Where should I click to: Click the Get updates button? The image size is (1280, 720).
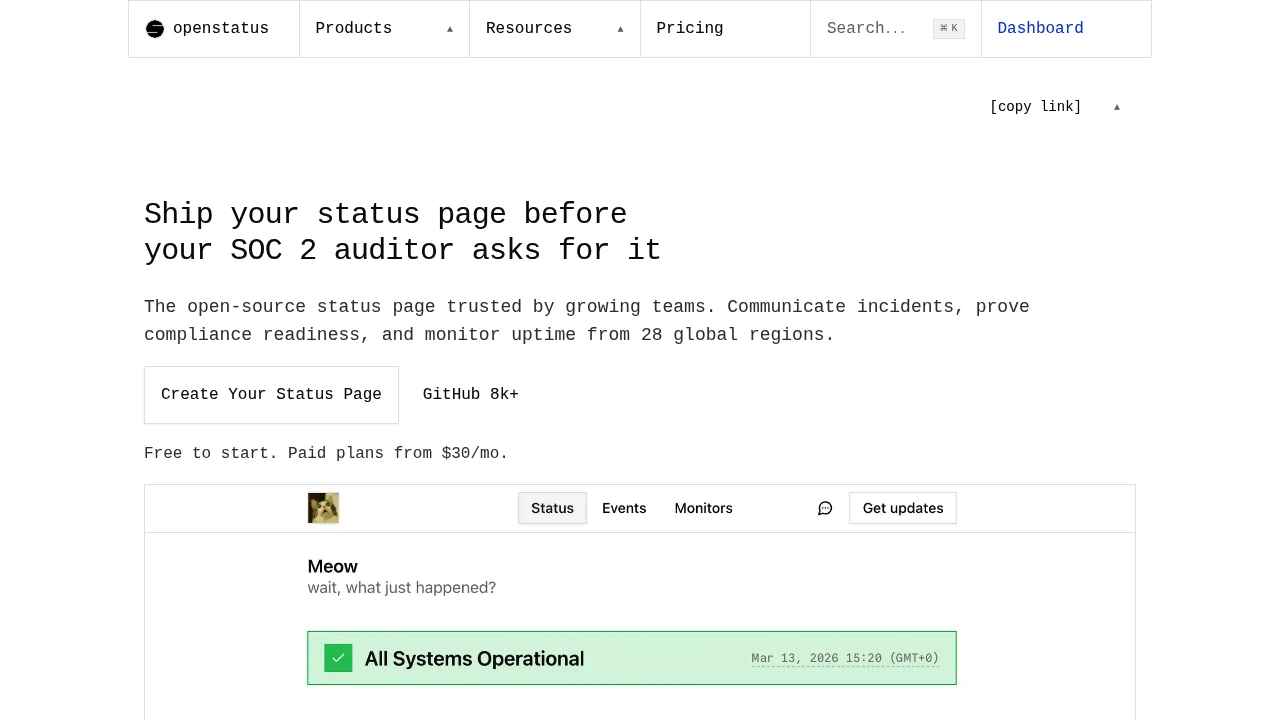903,508
